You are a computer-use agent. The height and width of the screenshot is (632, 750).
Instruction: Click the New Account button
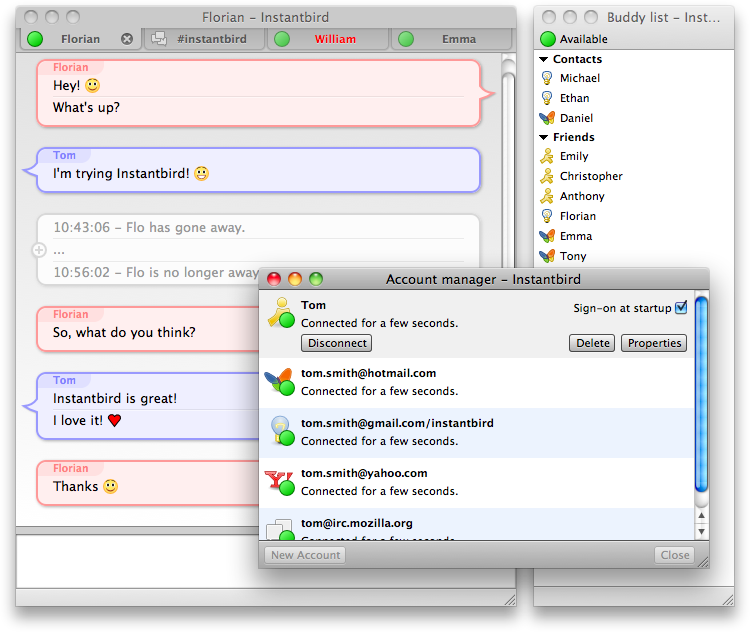305,555
